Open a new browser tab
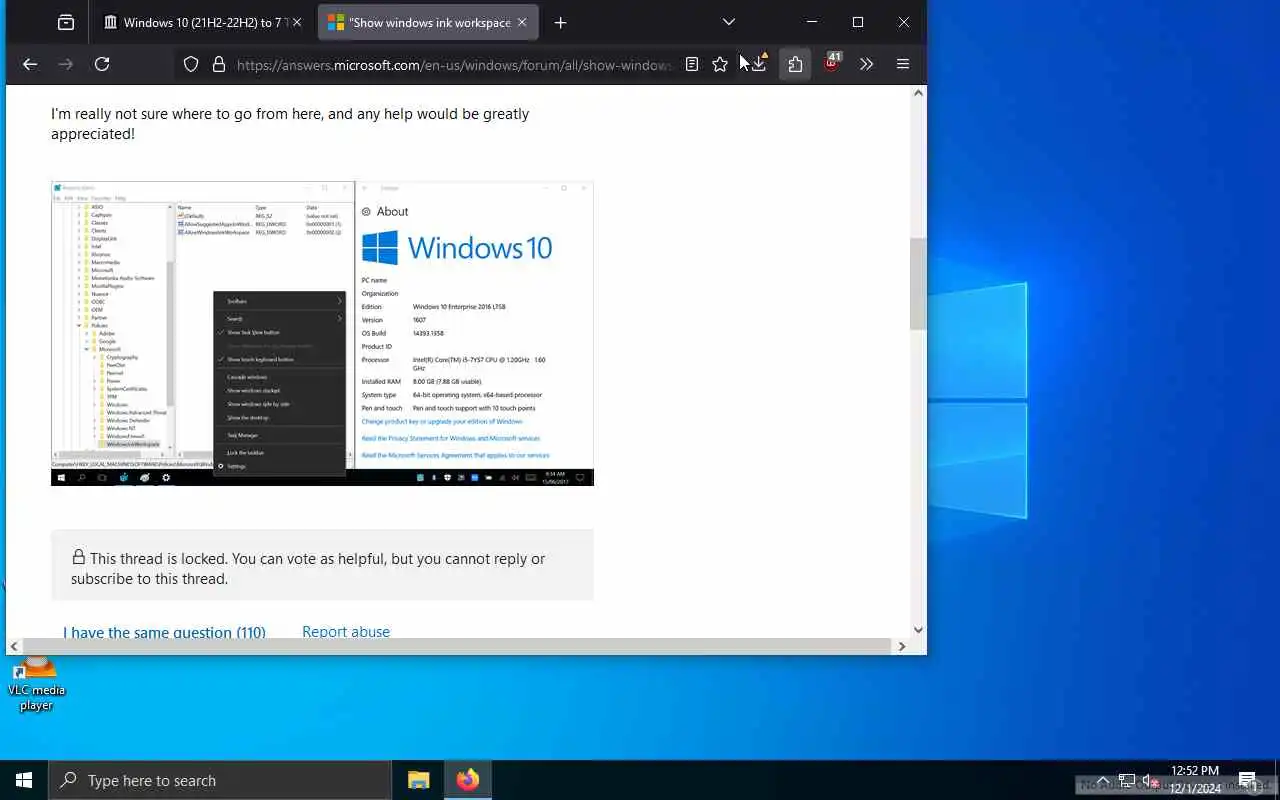The width and height of the screenshot is (1280, 800). pos(560,22)
